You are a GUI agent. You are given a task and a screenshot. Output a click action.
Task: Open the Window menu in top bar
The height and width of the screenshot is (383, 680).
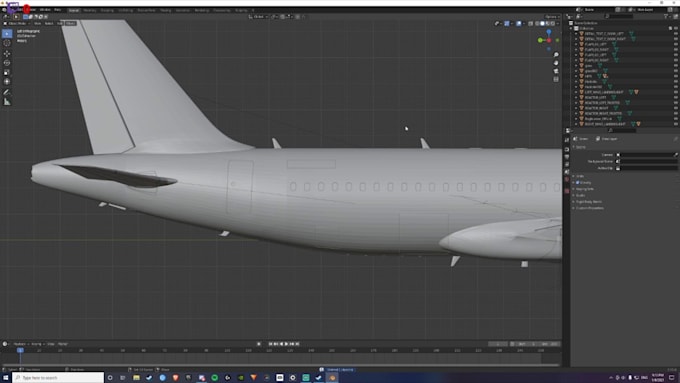45,10
